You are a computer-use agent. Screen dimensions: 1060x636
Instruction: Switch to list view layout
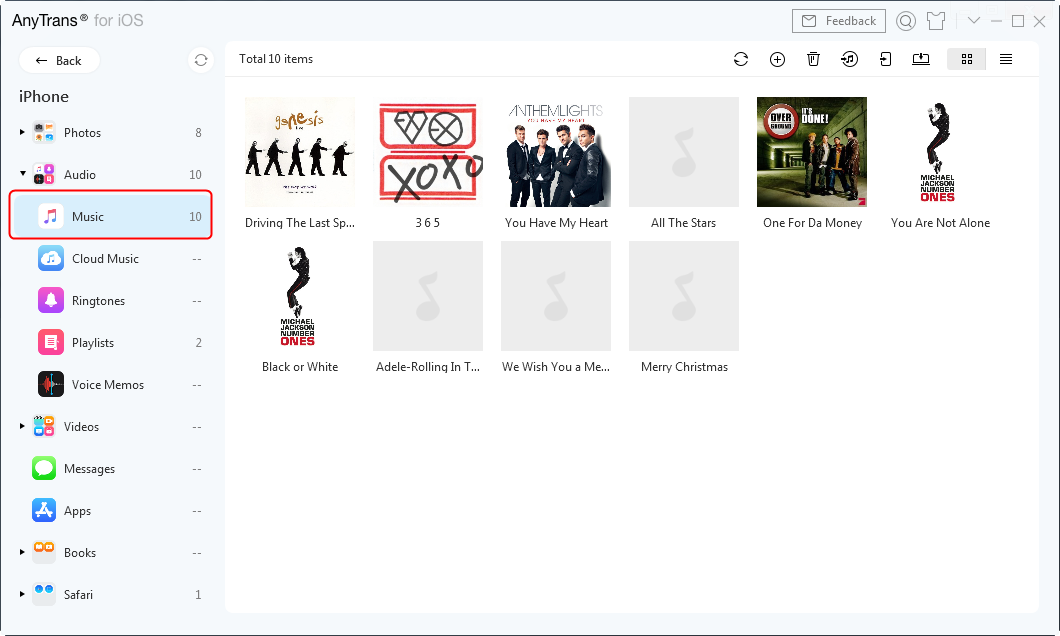tap(1006, 59)
